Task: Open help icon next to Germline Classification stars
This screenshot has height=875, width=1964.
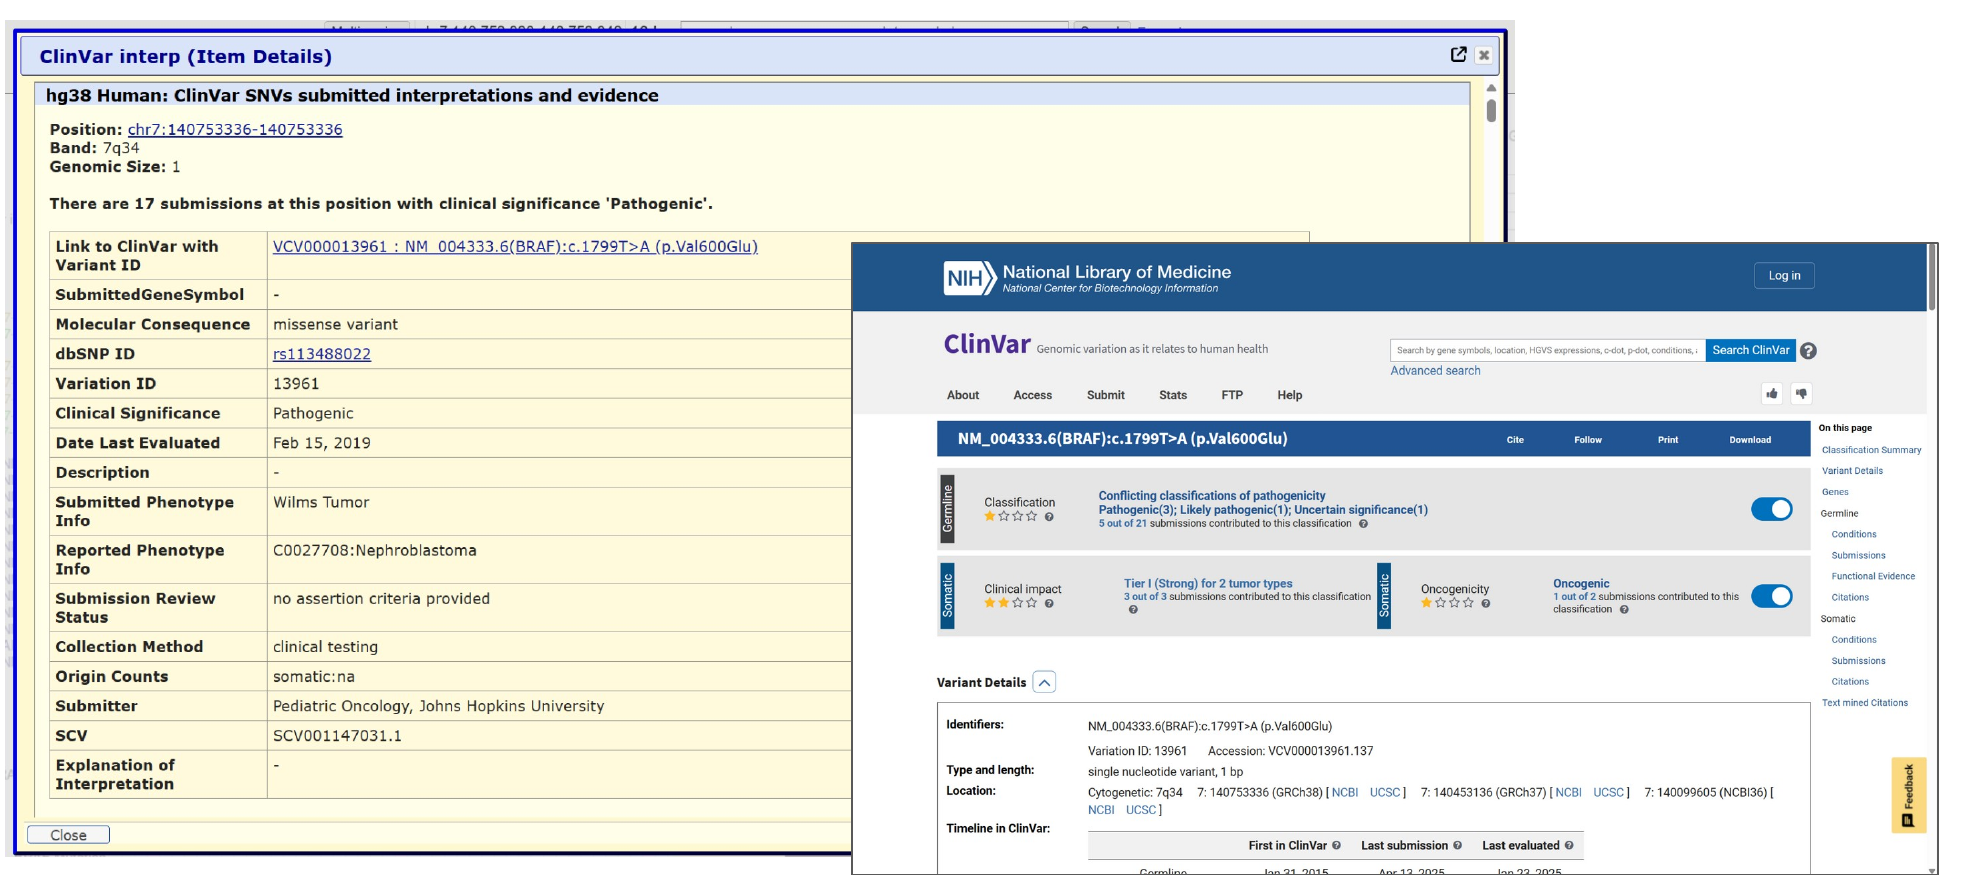Action: point(1049,517)
